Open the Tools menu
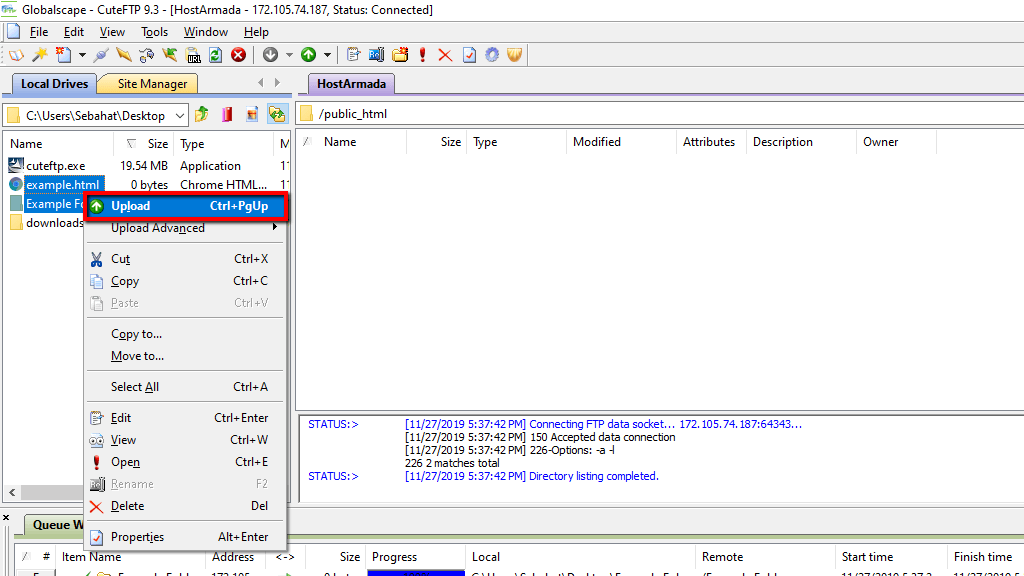Image resolution: width=1024 pixels, height=576 pixels. click(x=154, y=32)
